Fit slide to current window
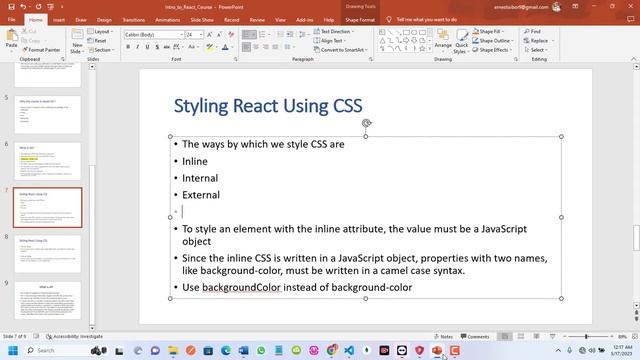The height and width of the screenshot is (360, 640). coord(635,336)
